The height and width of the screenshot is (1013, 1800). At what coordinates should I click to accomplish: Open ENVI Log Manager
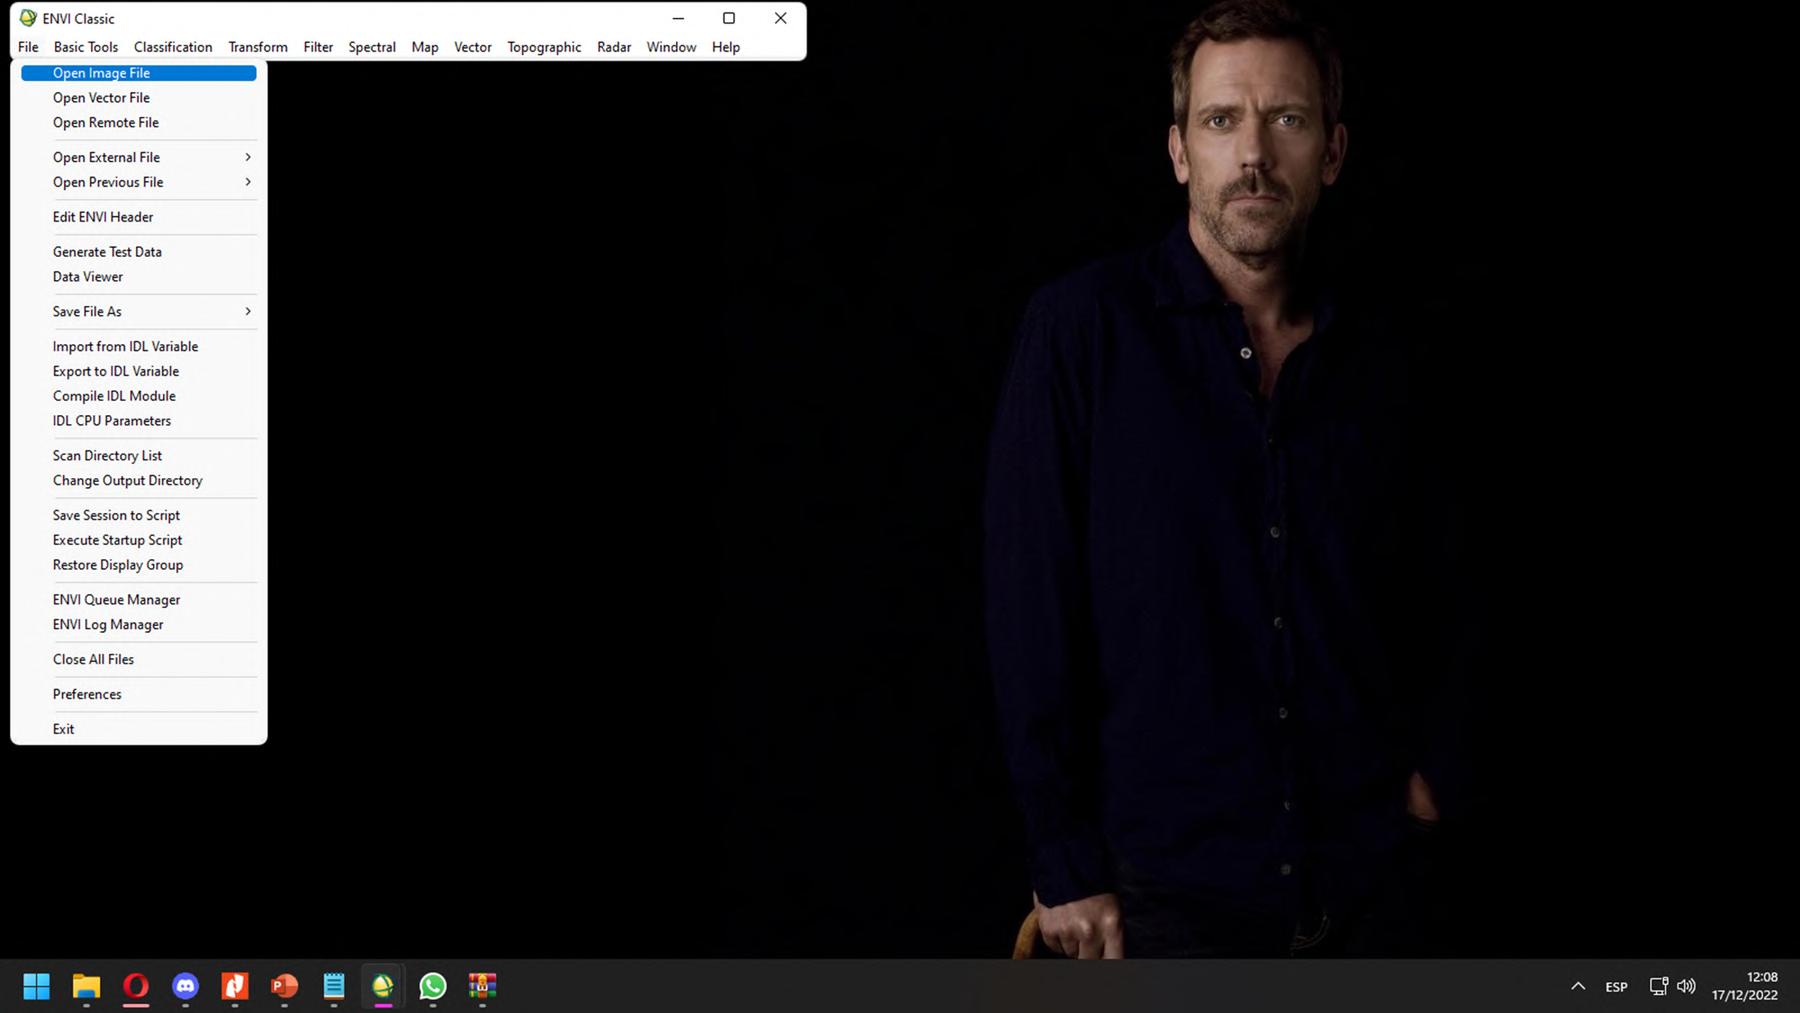(139, 625)
